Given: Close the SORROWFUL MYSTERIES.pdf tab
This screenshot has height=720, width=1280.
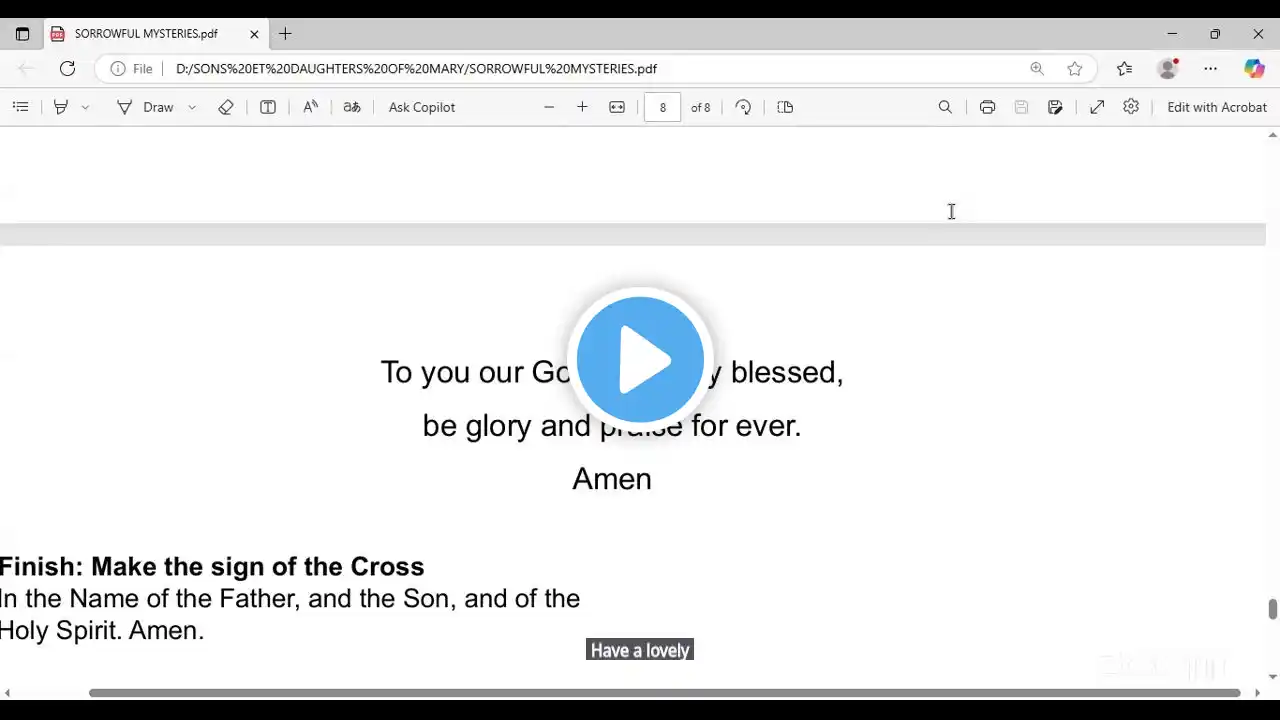Looking at the screenshot, I should (x=254, y=34).
